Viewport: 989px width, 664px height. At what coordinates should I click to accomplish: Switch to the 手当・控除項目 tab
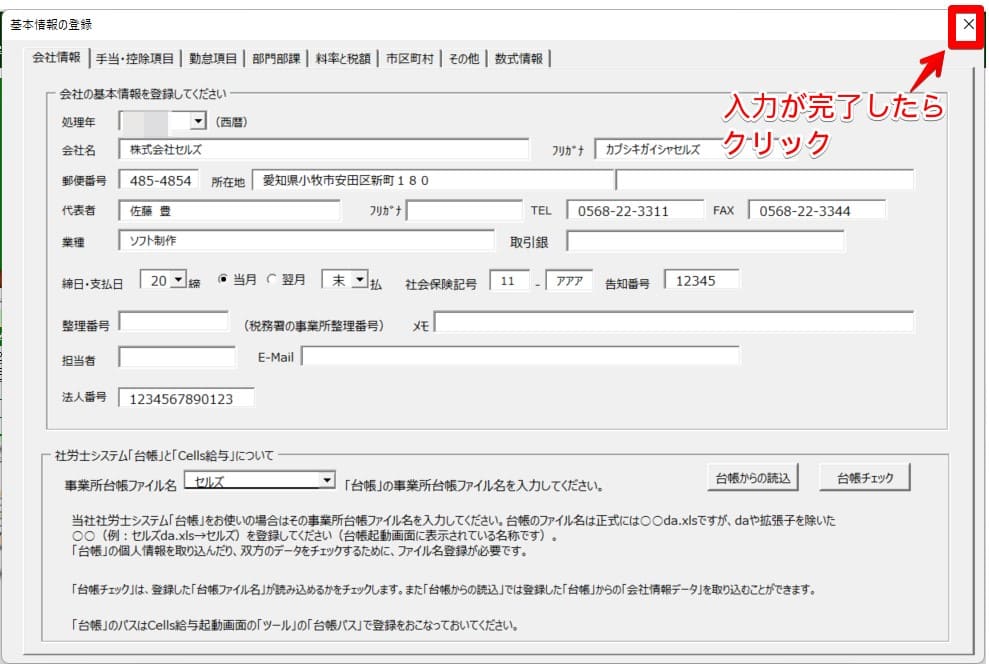coord(135,59)
